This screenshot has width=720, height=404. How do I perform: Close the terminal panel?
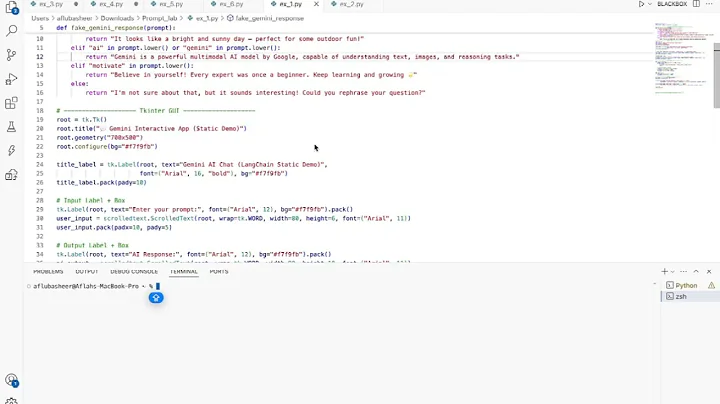click(709, 271)
